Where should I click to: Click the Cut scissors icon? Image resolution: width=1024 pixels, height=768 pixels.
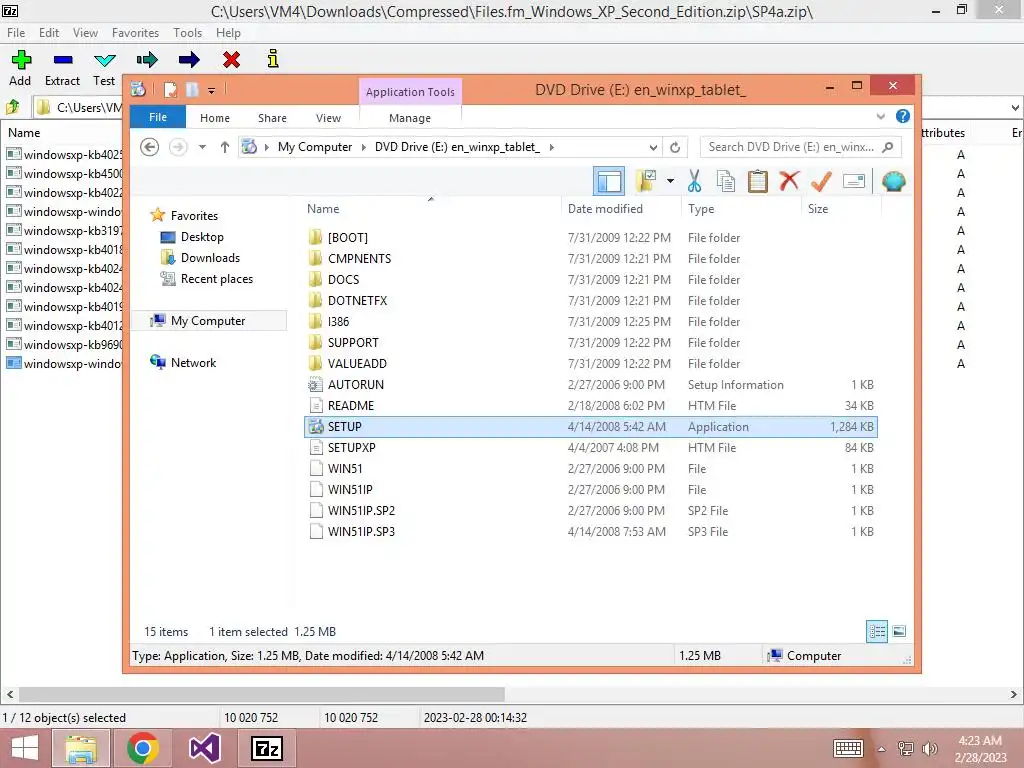[694, 181]
